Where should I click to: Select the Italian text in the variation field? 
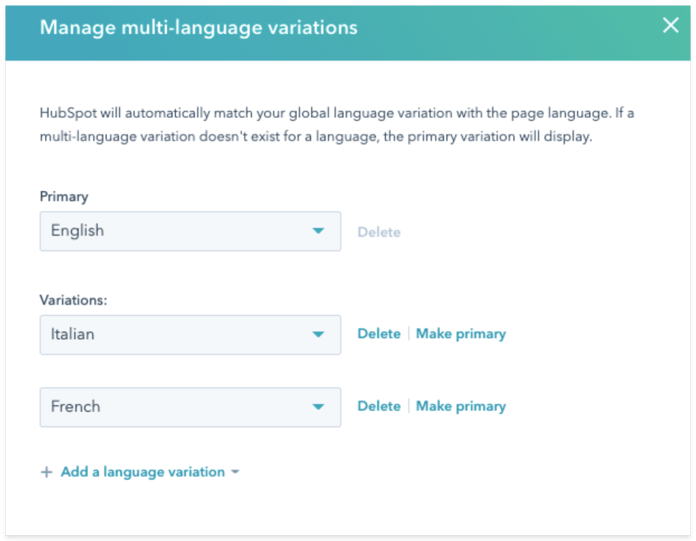tap(72, 334)
